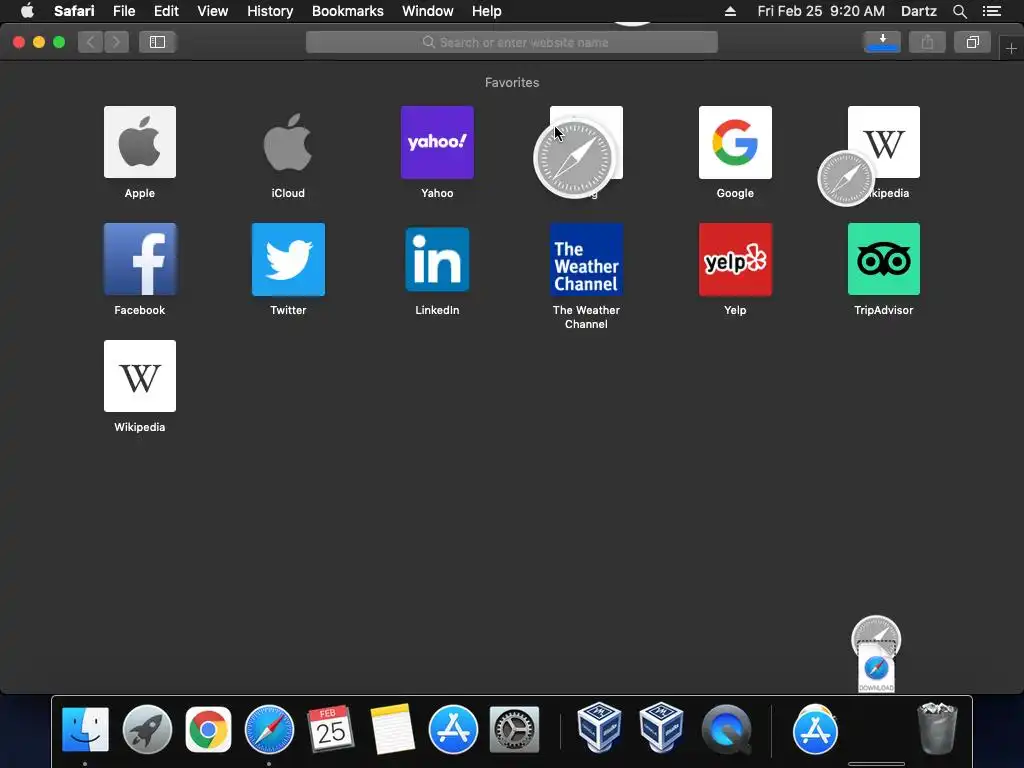Click the search or website address field
The width and height of the screenshot is (1024, 768).
coord(511,42)
